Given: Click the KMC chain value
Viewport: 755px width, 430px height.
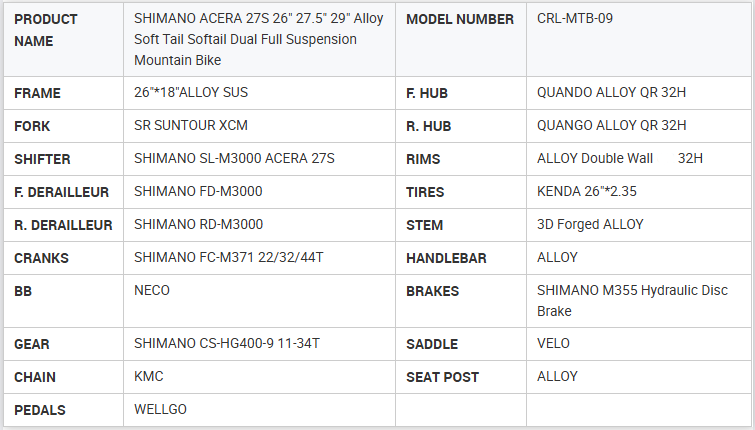Looking at the screenshot, I should (149, 377).
